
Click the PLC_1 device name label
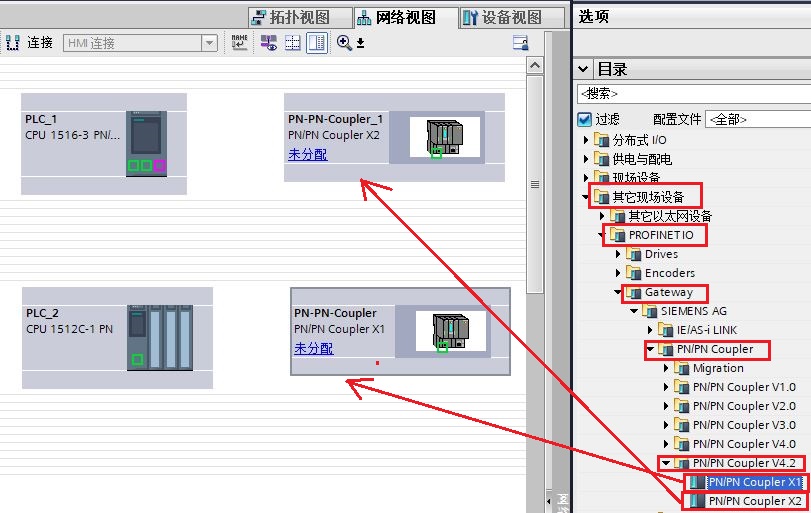coord(41,119)
